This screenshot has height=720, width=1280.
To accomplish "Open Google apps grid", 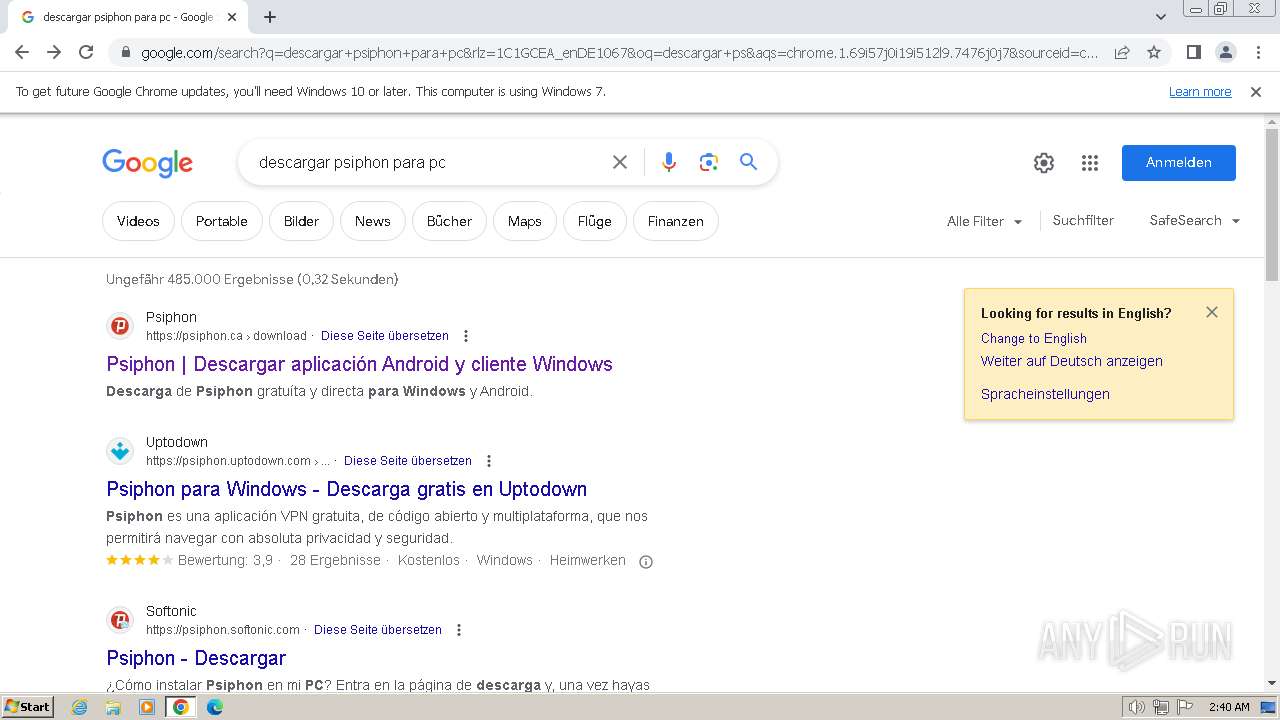I will (x=1090, y=163).
